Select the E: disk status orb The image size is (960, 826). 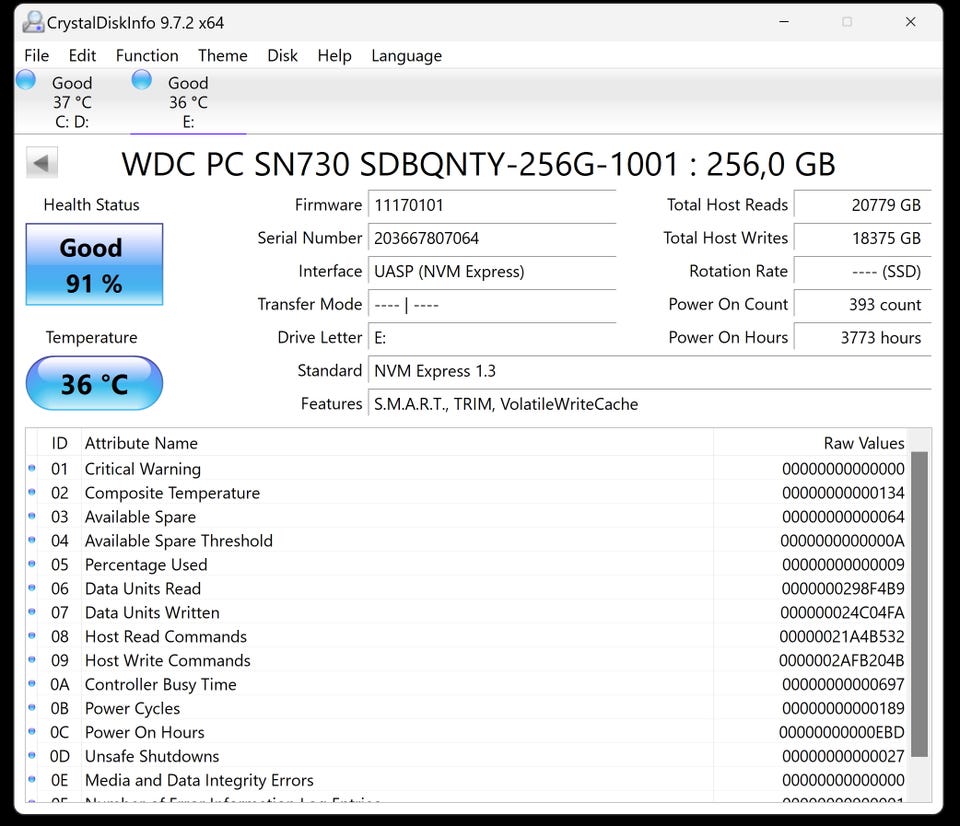tap(142, 81)
